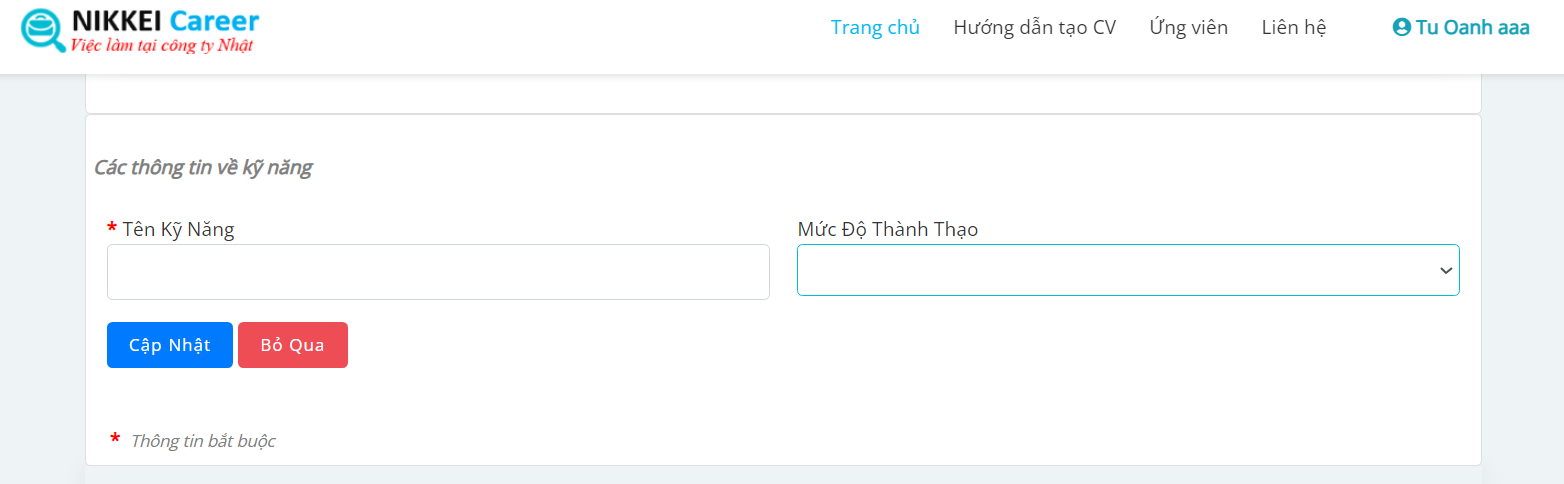Click the NIKKEI Career brand name text
Viewport: 1564px width, 484px height.
(166, 19)
